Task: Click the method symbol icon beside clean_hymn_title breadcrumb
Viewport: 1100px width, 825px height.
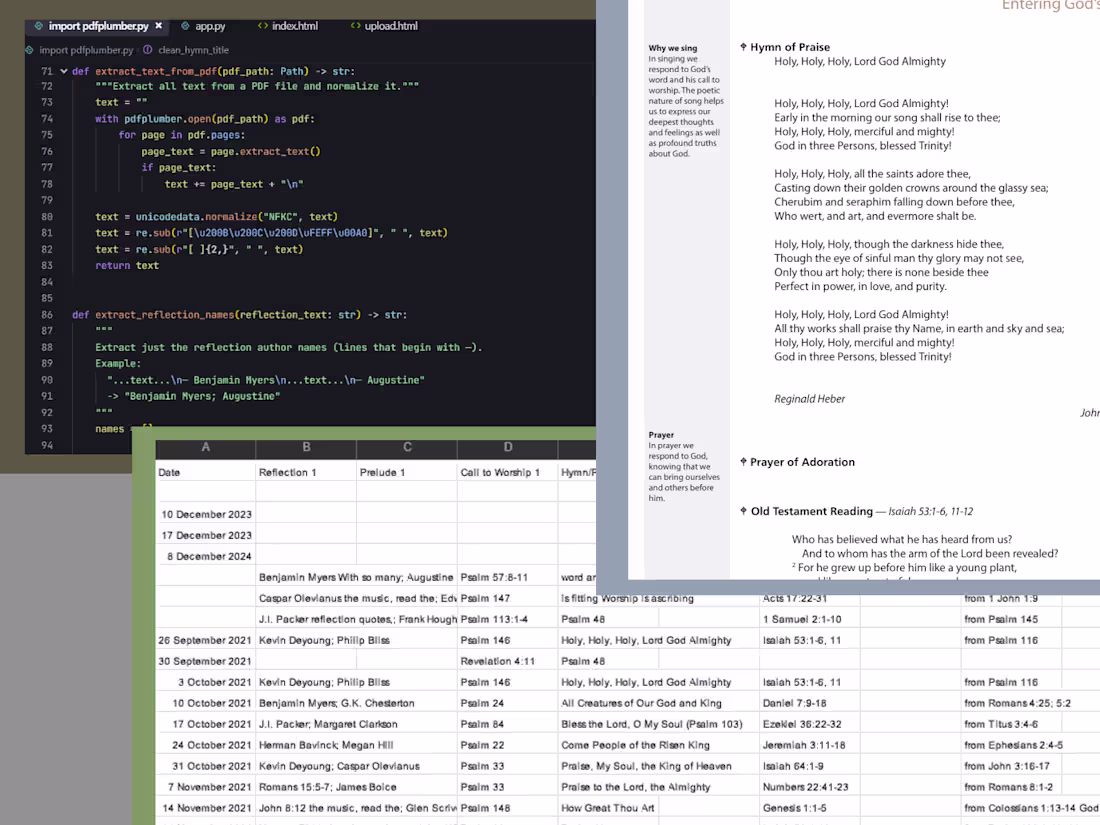Action: [147, 48]
